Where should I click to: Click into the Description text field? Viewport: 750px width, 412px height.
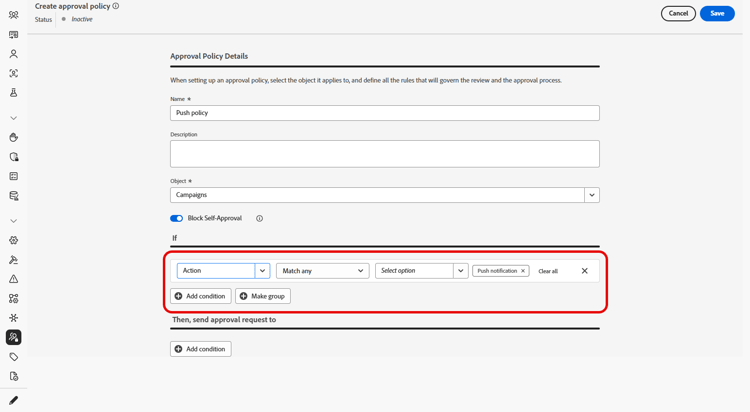click(x=385, y=153)
